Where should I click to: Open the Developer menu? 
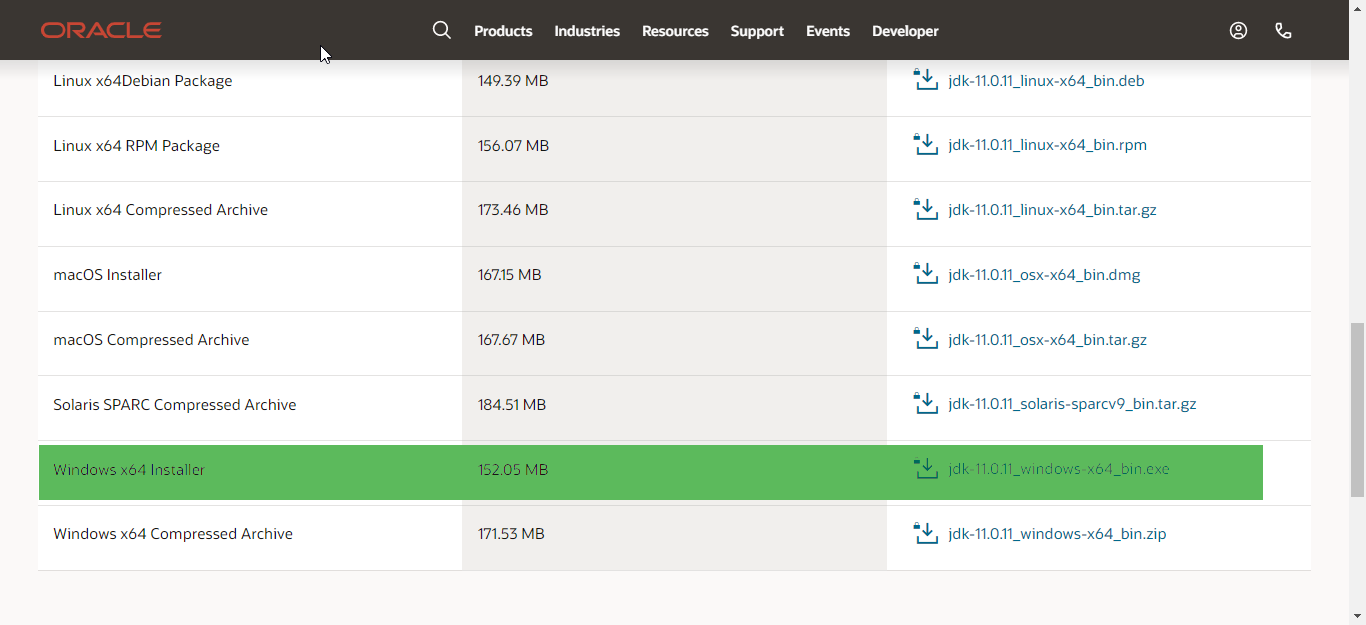pyautogui.click(x=905, y=31)
